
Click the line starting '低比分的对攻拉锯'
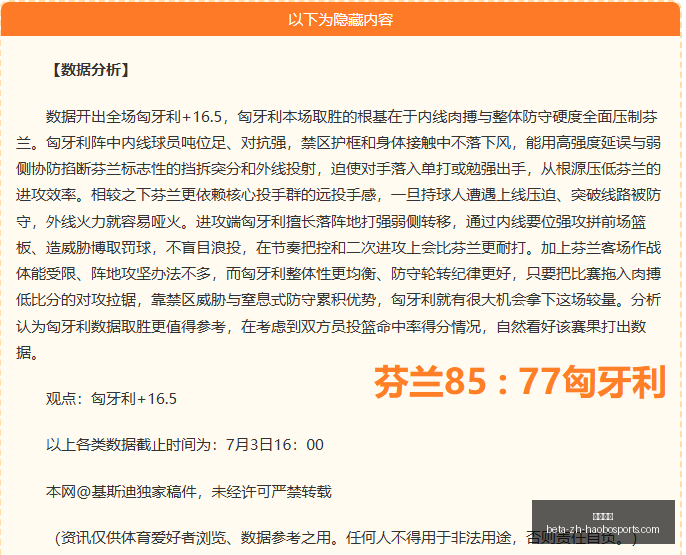338,300
